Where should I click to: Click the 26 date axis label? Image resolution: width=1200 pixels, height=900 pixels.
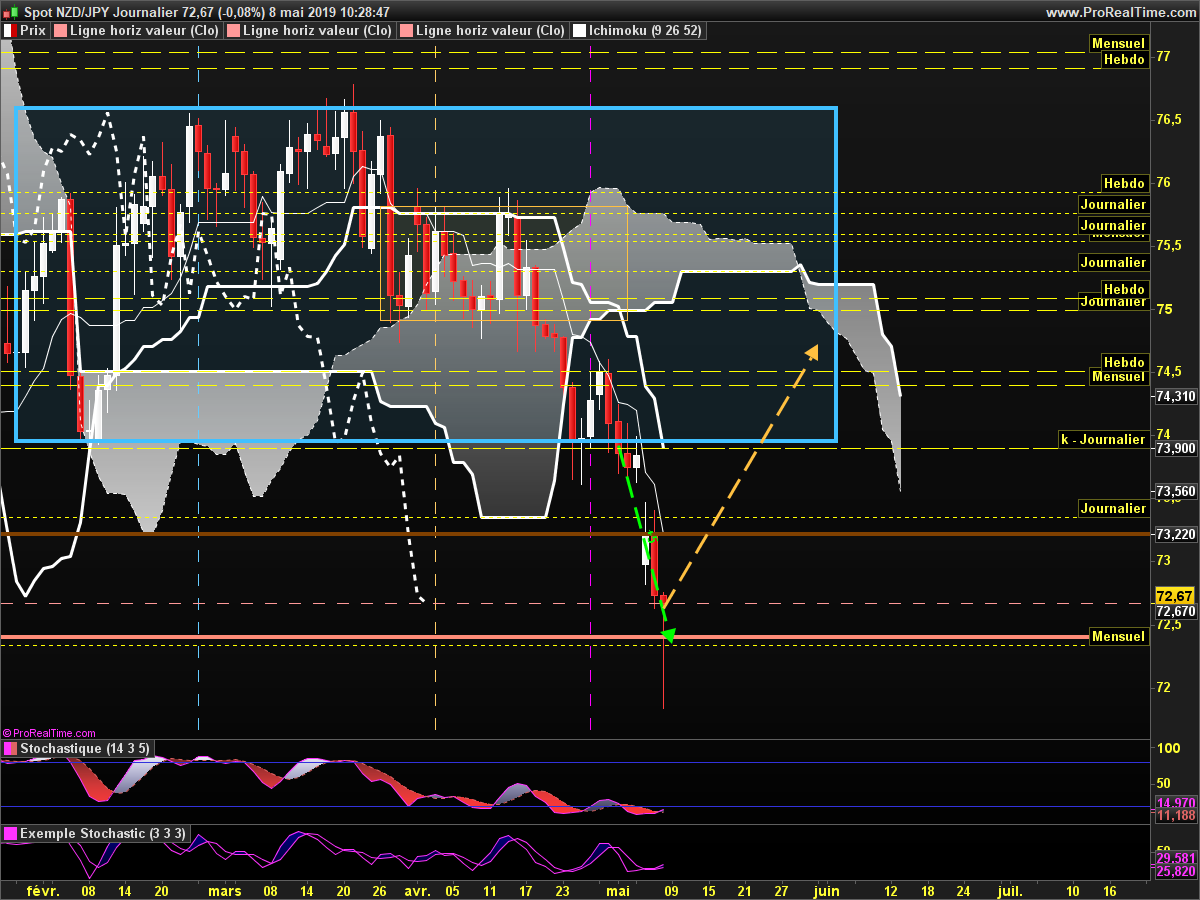click(x=380, y=890)
